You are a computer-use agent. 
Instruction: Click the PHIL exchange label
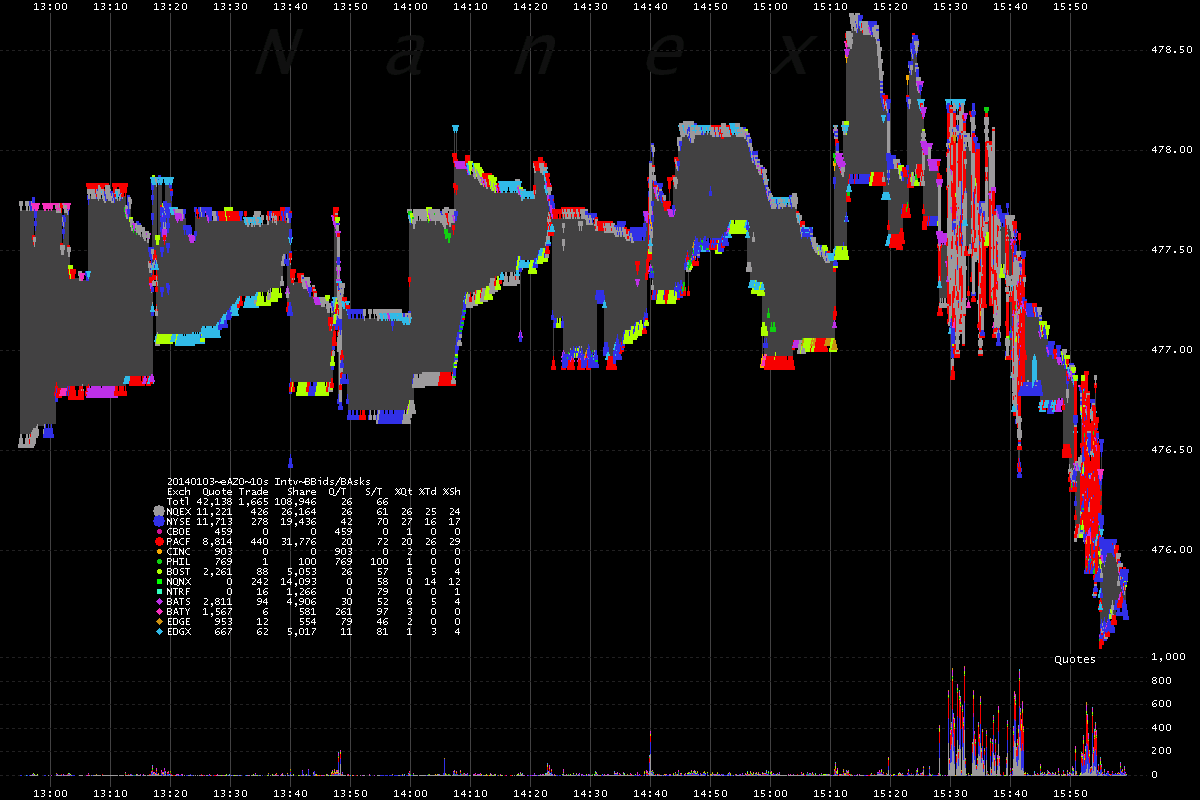pos(178,561)
